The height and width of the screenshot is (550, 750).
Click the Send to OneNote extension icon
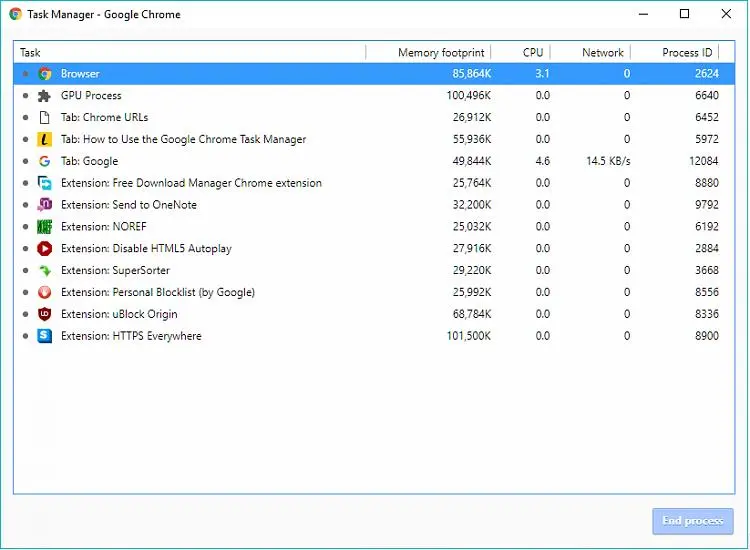[x=44, y=205]
